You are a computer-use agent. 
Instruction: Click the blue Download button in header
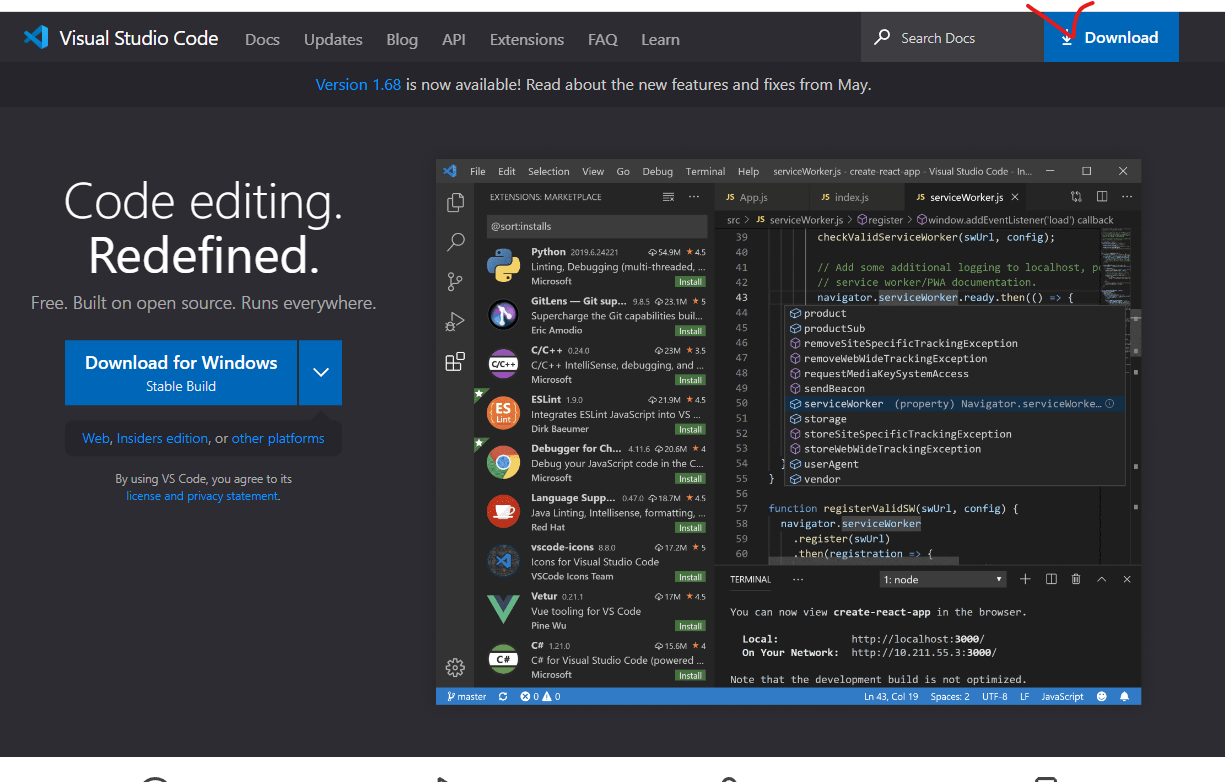click(1111, 37)
